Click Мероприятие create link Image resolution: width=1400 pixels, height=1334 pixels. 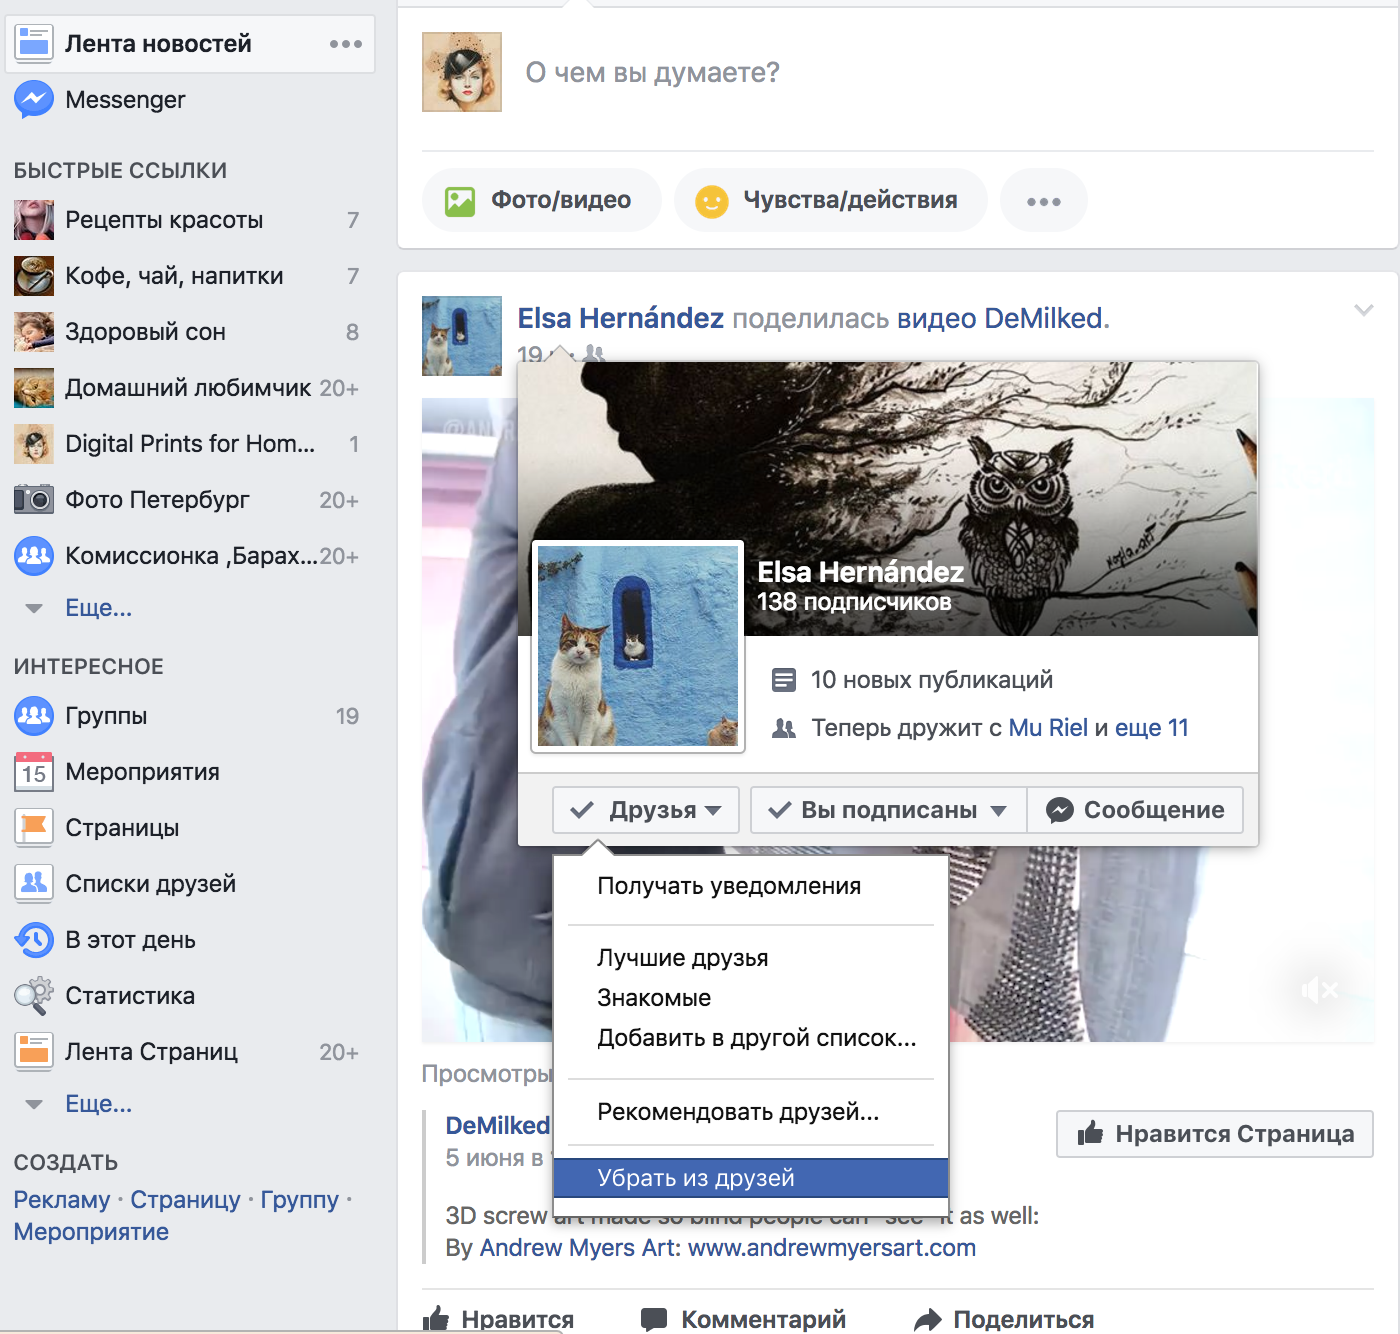pyautogui.click(x=91, y=1232)
